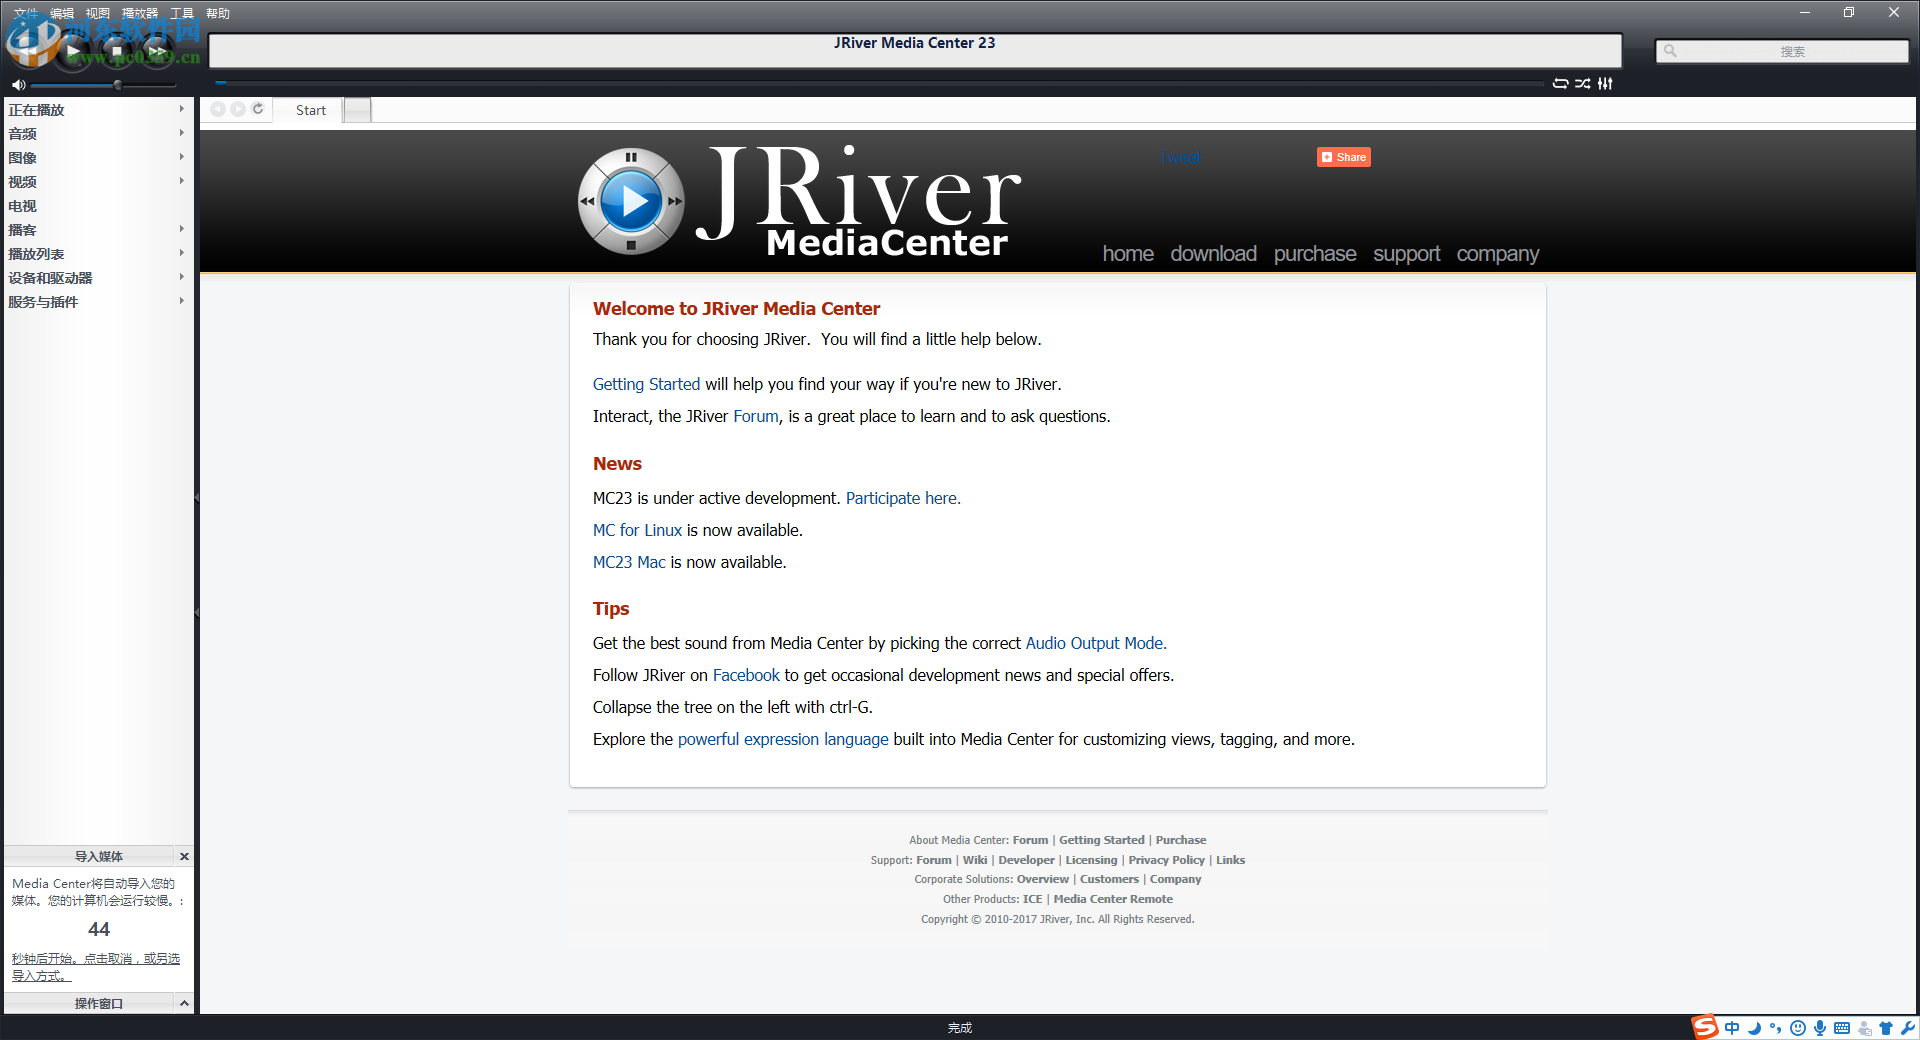Open the 帮助 menu

coord(218,13)
